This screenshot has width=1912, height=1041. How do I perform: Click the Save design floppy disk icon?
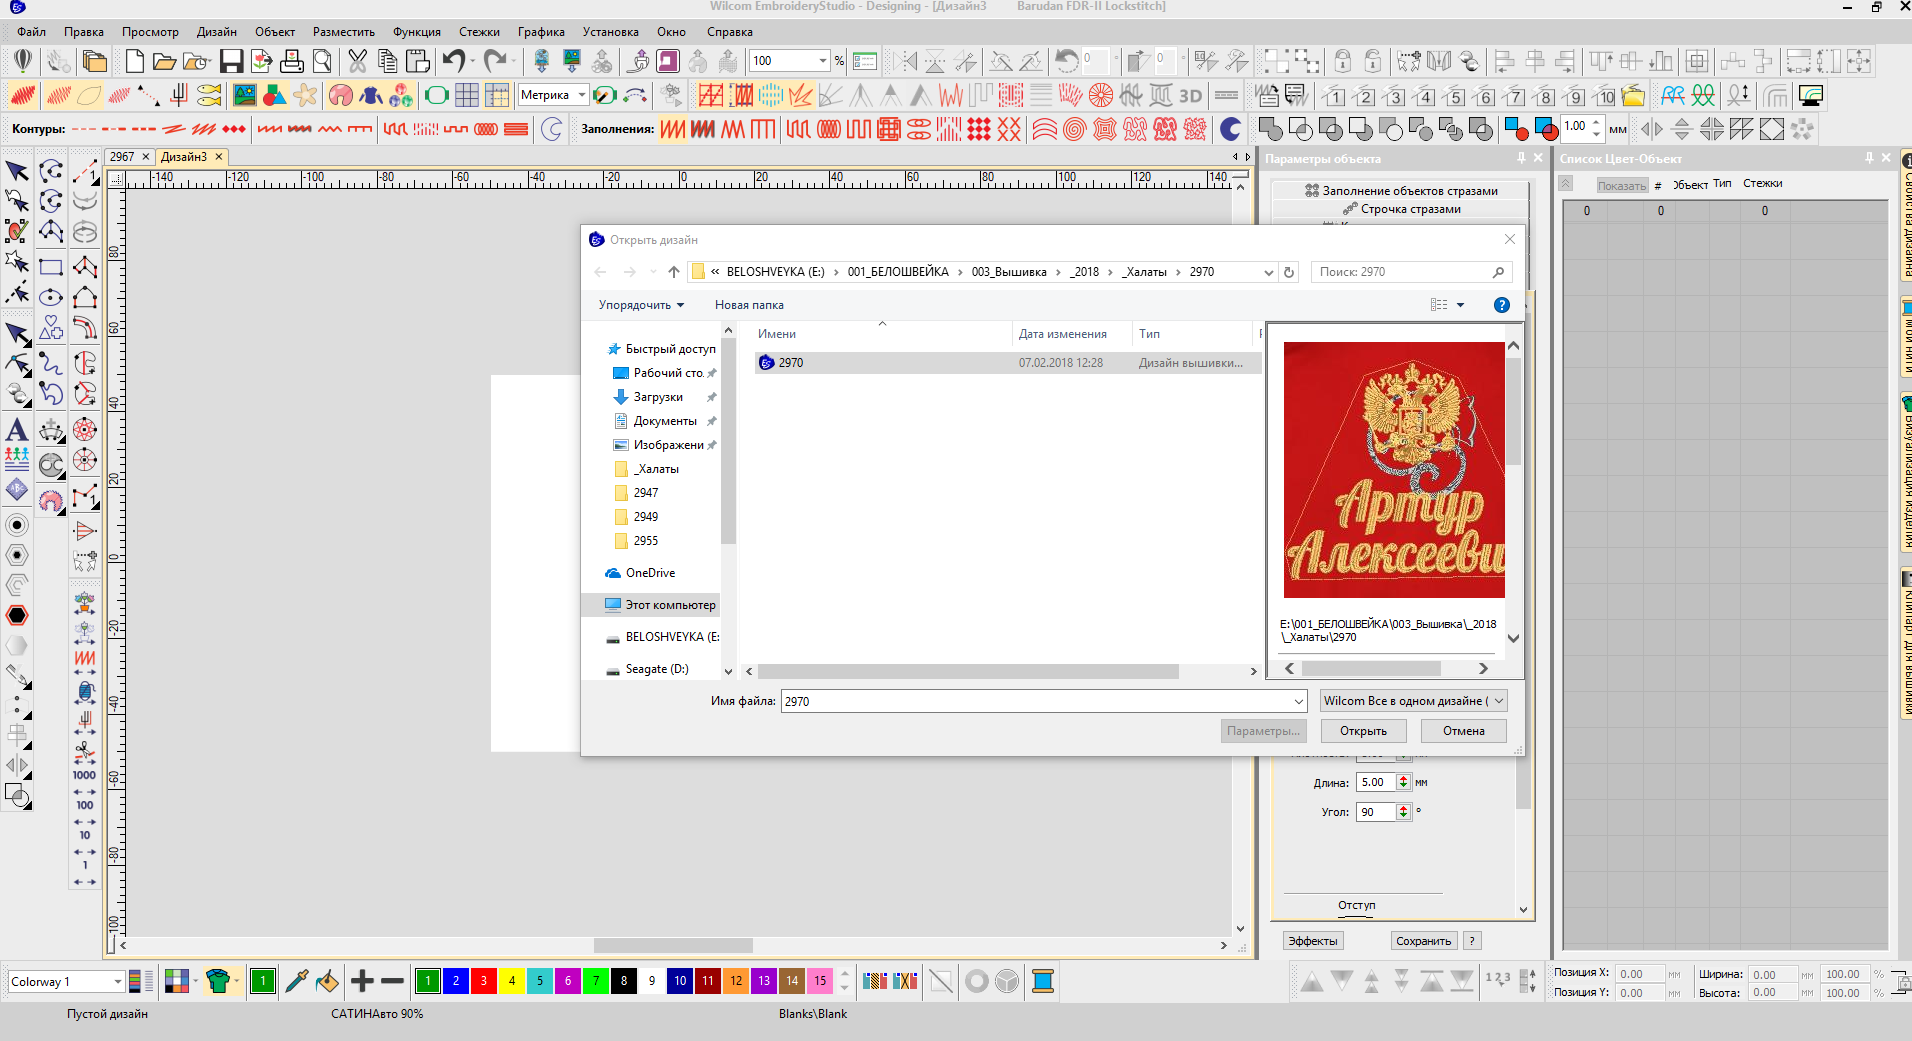231,62
